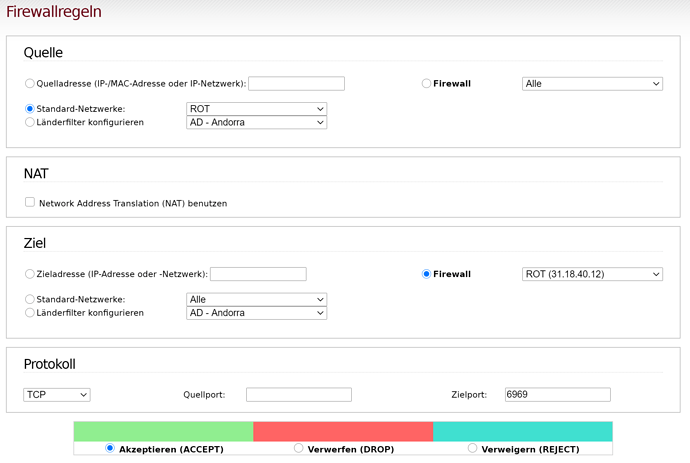The height and width of the screenshot is (463, 690).
Task: Click the Ziel section heading
Action: point(35,243)
